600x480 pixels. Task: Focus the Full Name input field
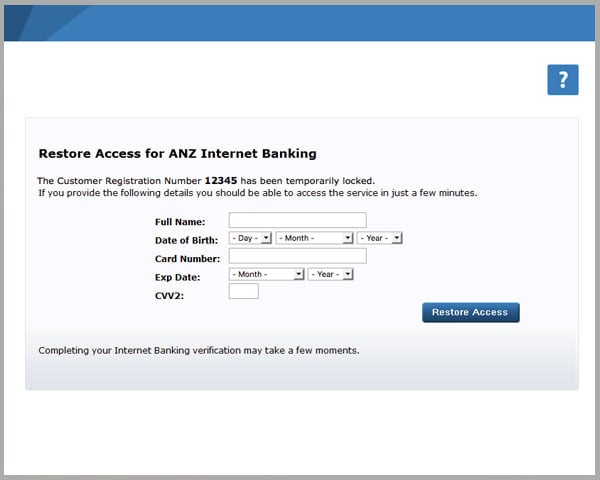[x=297, y=220]
